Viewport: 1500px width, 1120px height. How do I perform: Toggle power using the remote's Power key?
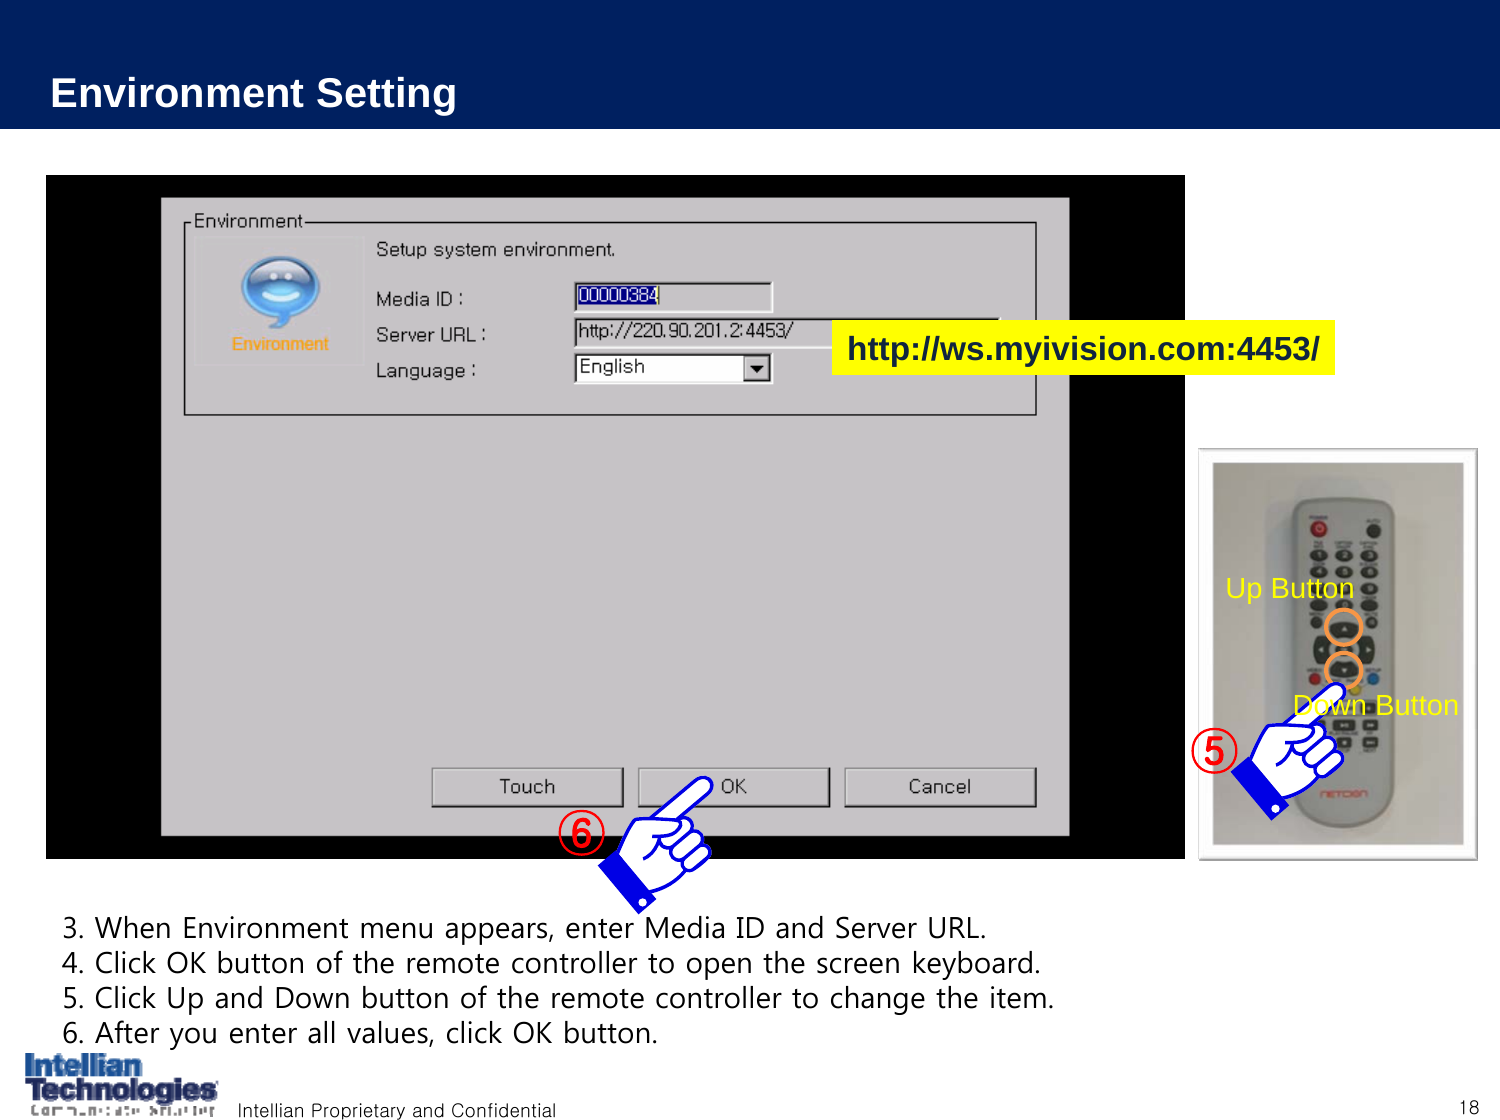click(x=1319, y=528)
